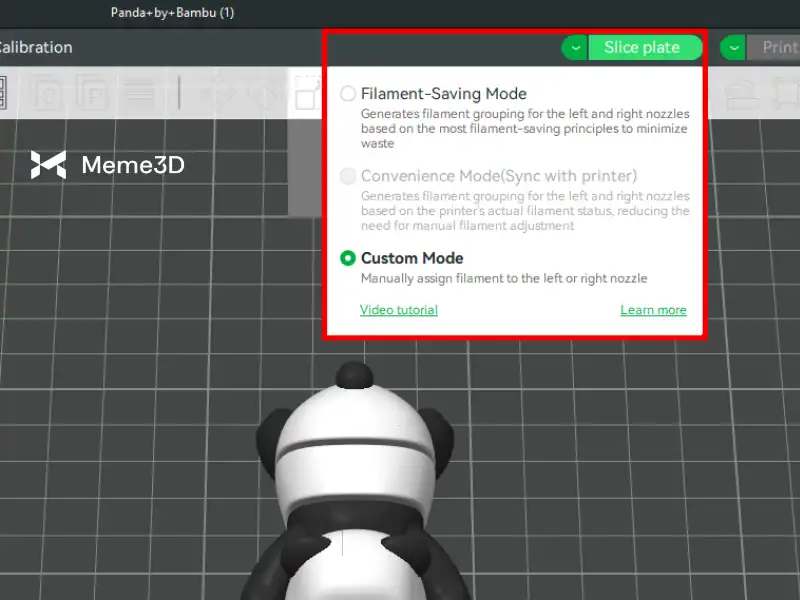This screenshot has width=800, height=600.
Task: Click the Meme3D logo watermark
Action: [107, 165]
